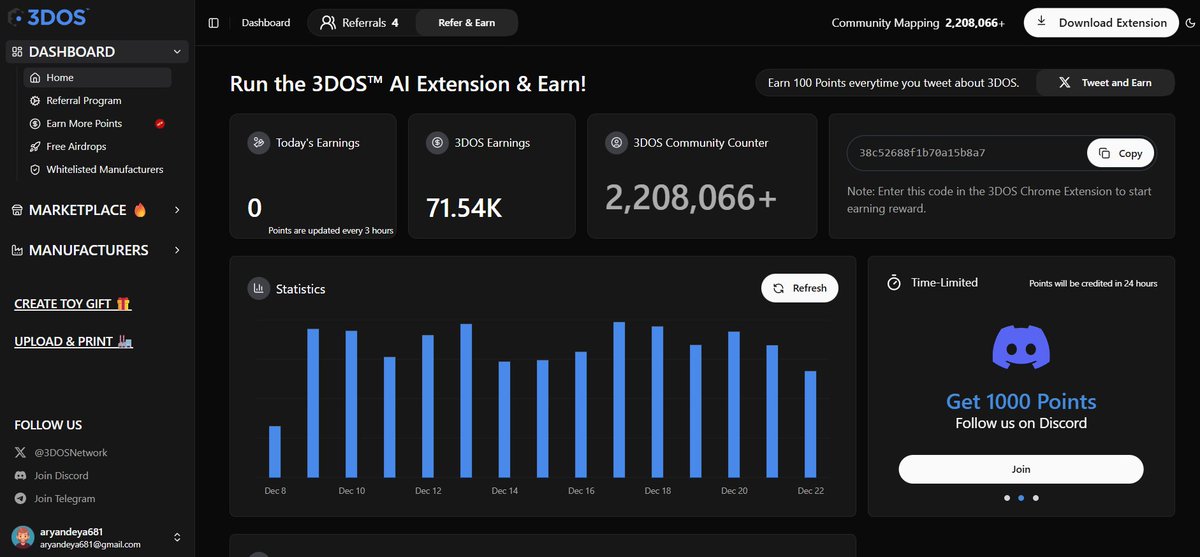
Task: Open the Home menu item
Action: [x=98, y=77]
